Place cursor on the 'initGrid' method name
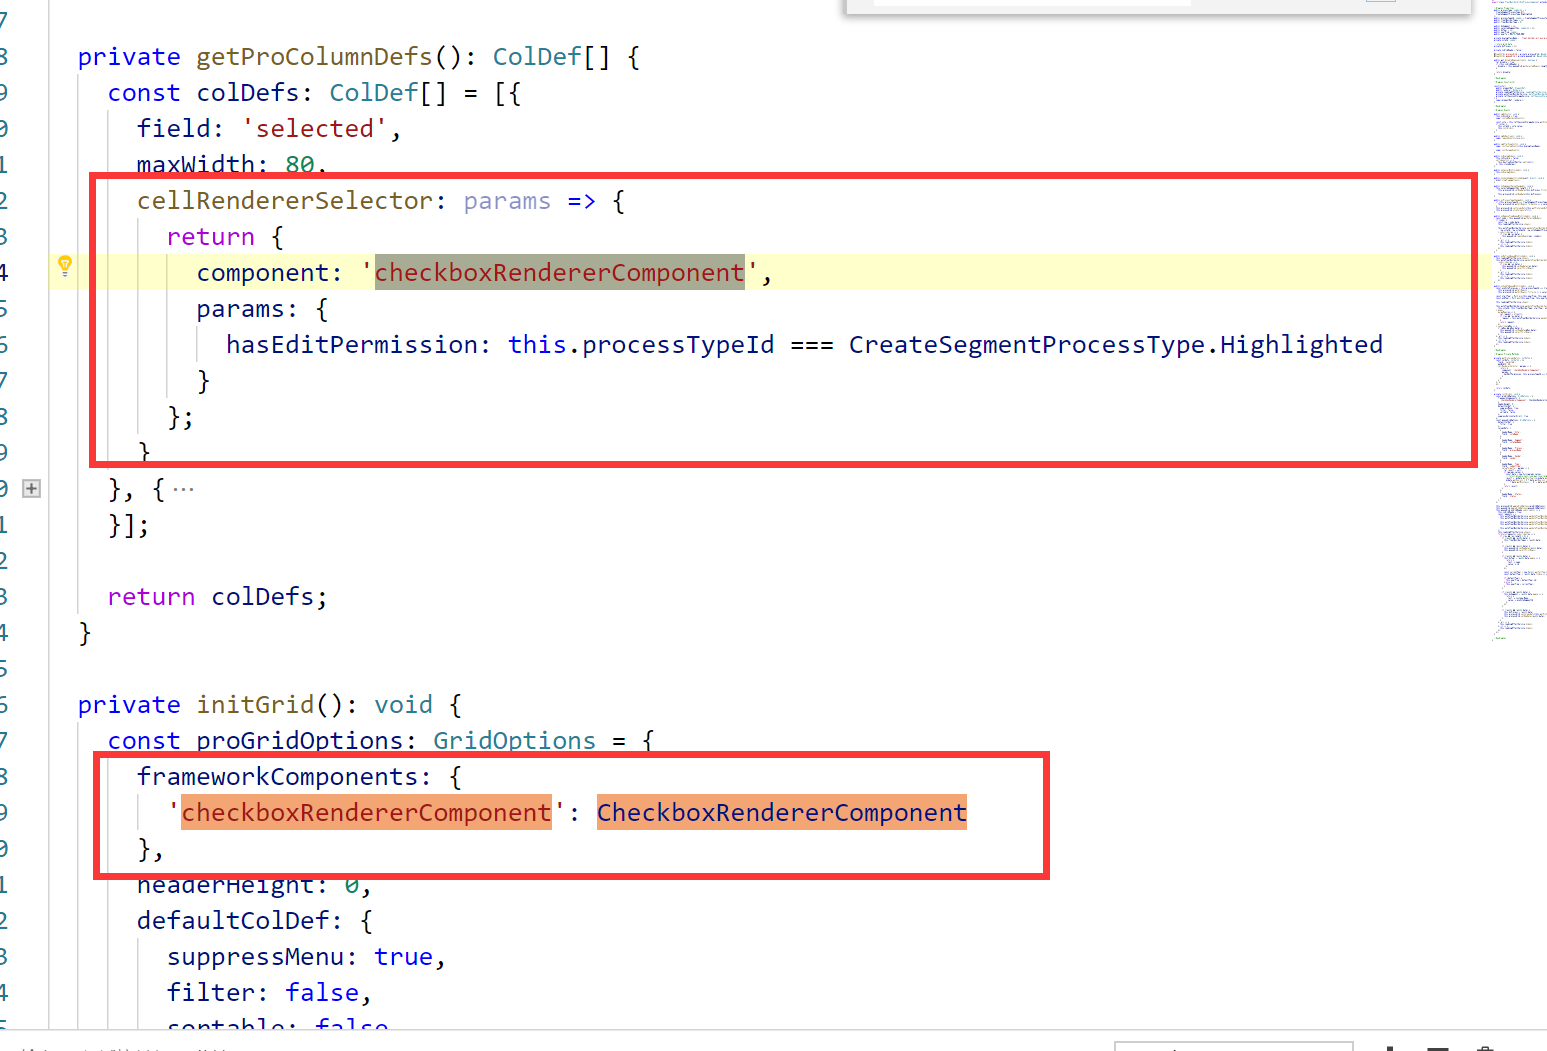 click(255, 704)
